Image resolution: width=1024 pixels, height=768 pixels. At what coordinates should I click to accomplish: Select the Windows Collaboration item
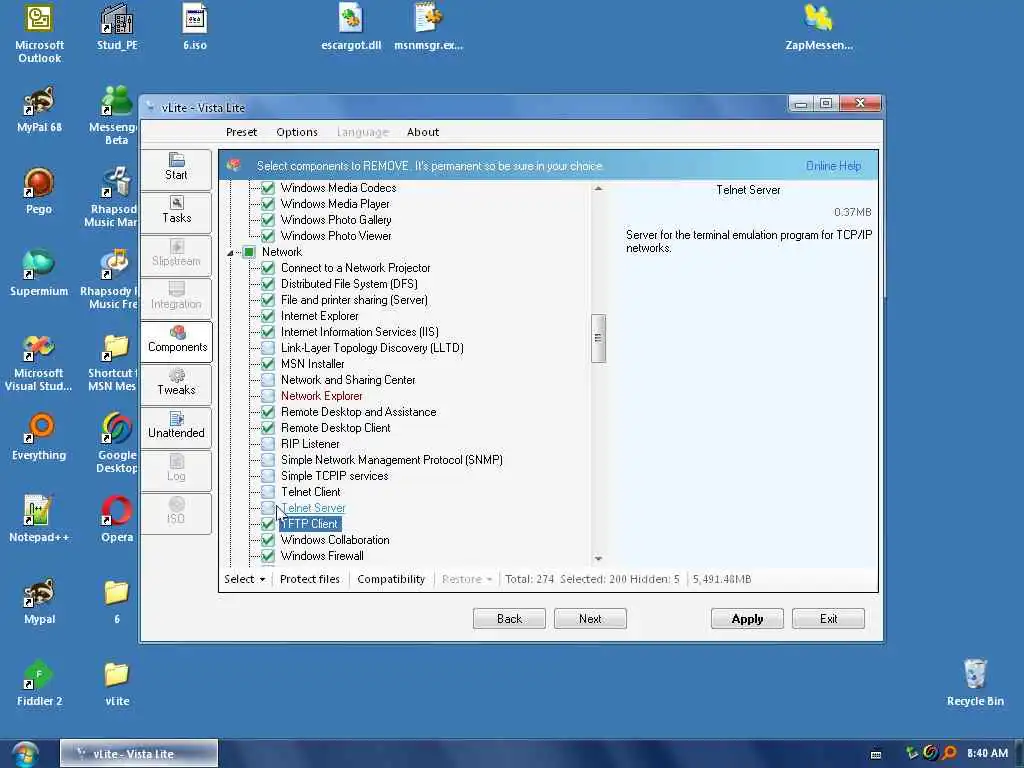335,540
